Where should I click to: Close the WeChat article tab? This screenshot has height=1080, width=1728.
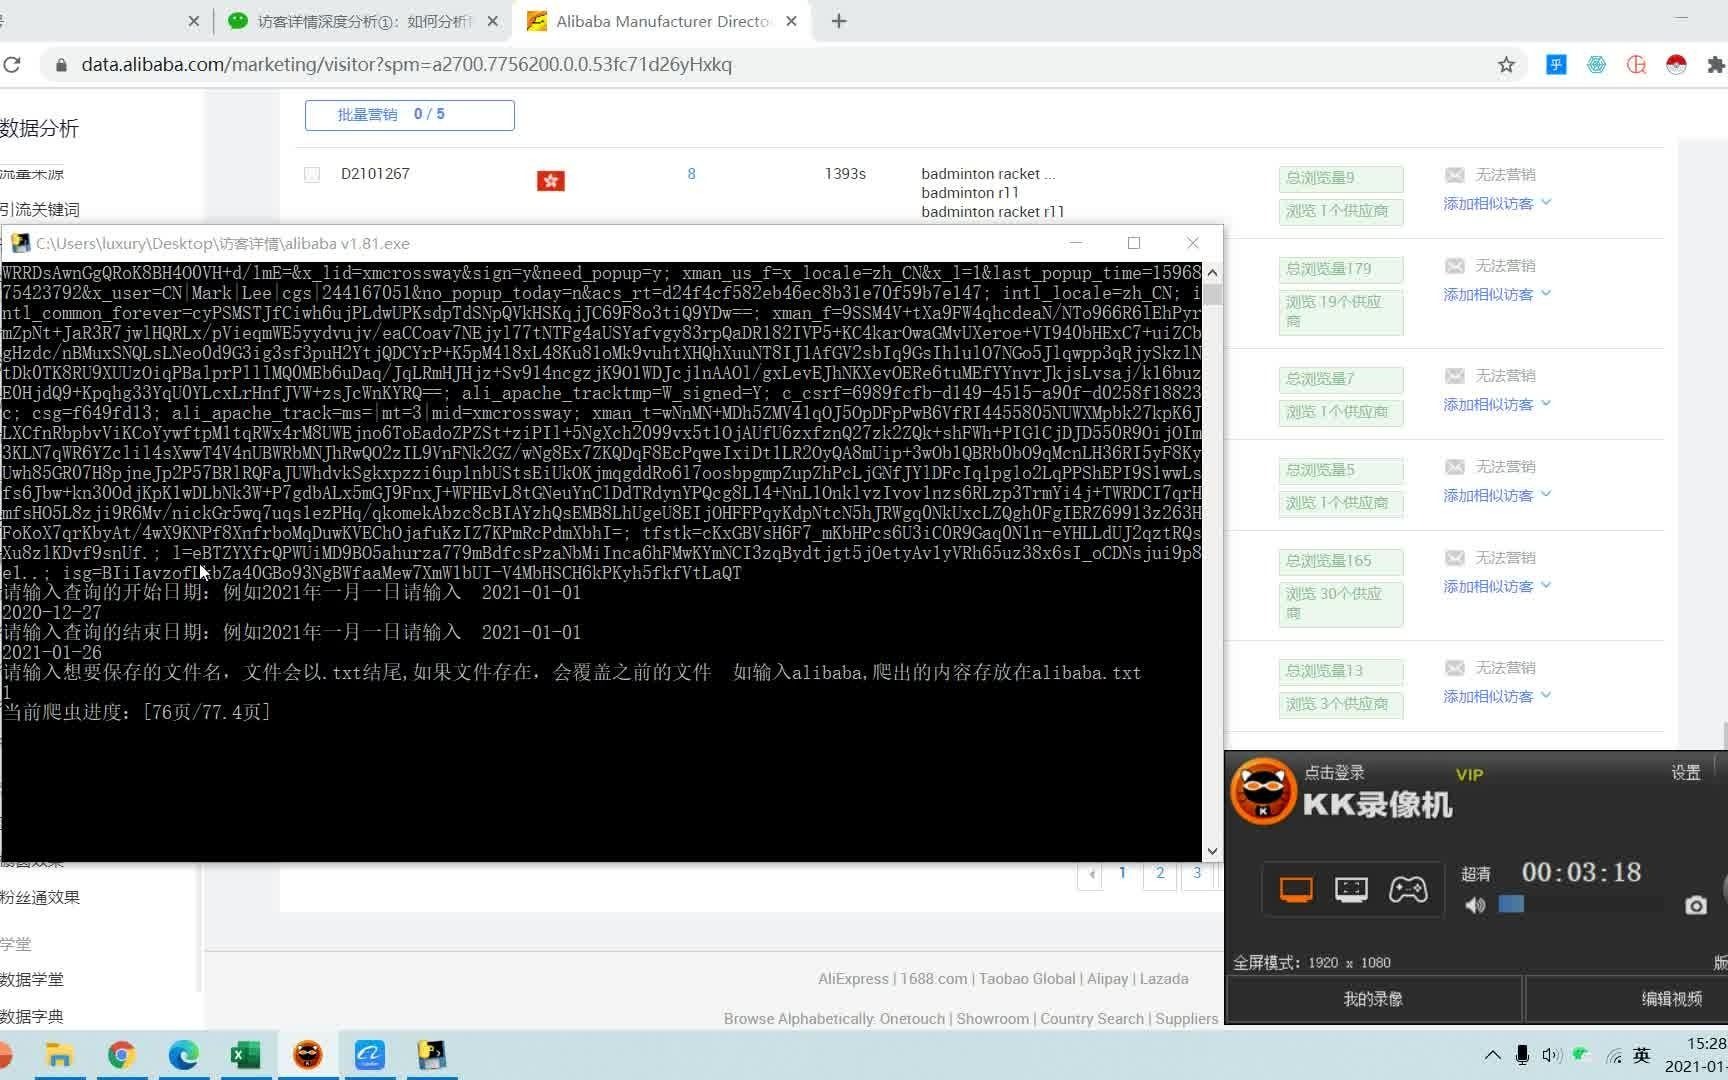pyautogui.click(x=492, y=21)
